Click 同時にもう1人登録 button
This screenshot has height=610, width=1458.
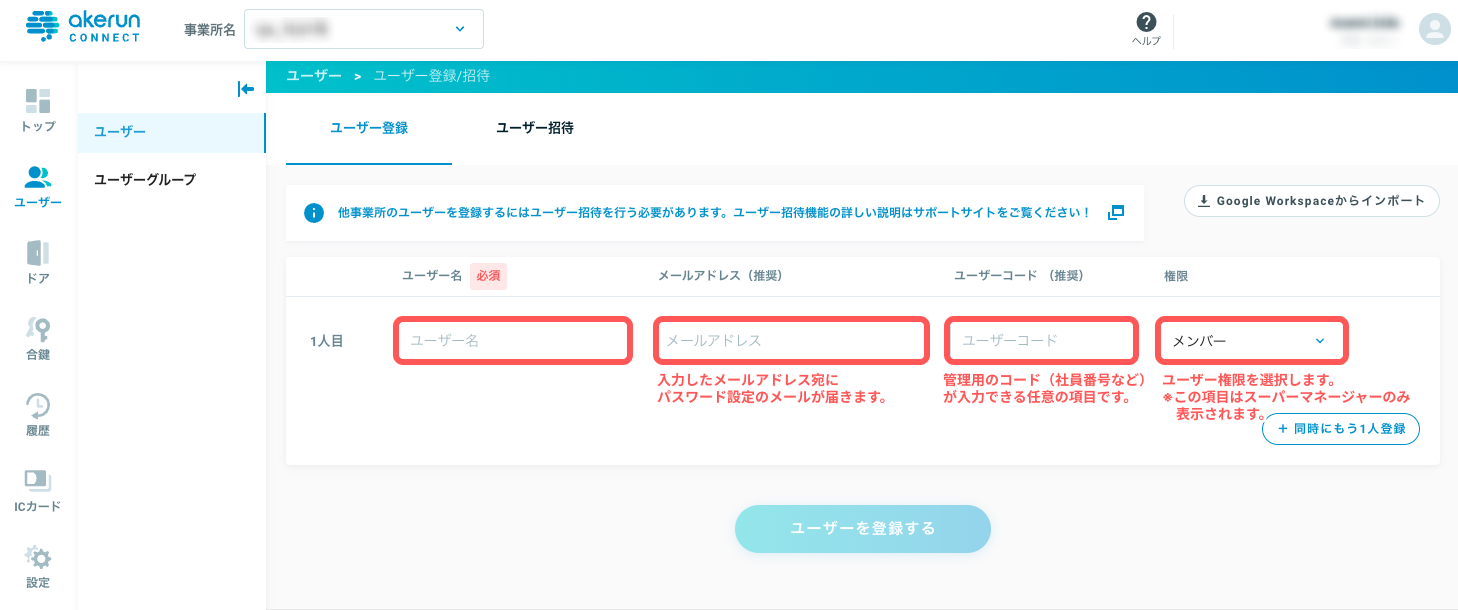(x=1341, y=429)
